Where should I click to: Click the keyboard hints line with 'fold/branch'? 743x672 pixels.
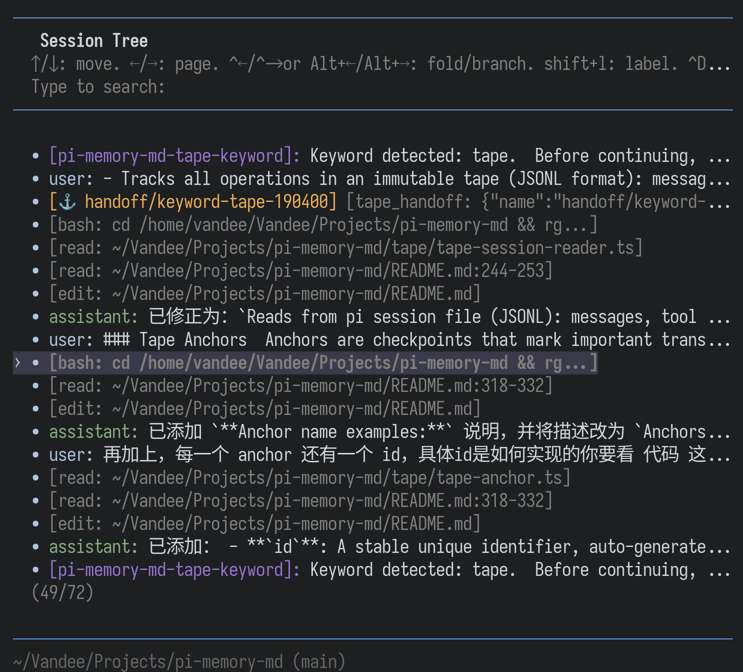[381, 64]
